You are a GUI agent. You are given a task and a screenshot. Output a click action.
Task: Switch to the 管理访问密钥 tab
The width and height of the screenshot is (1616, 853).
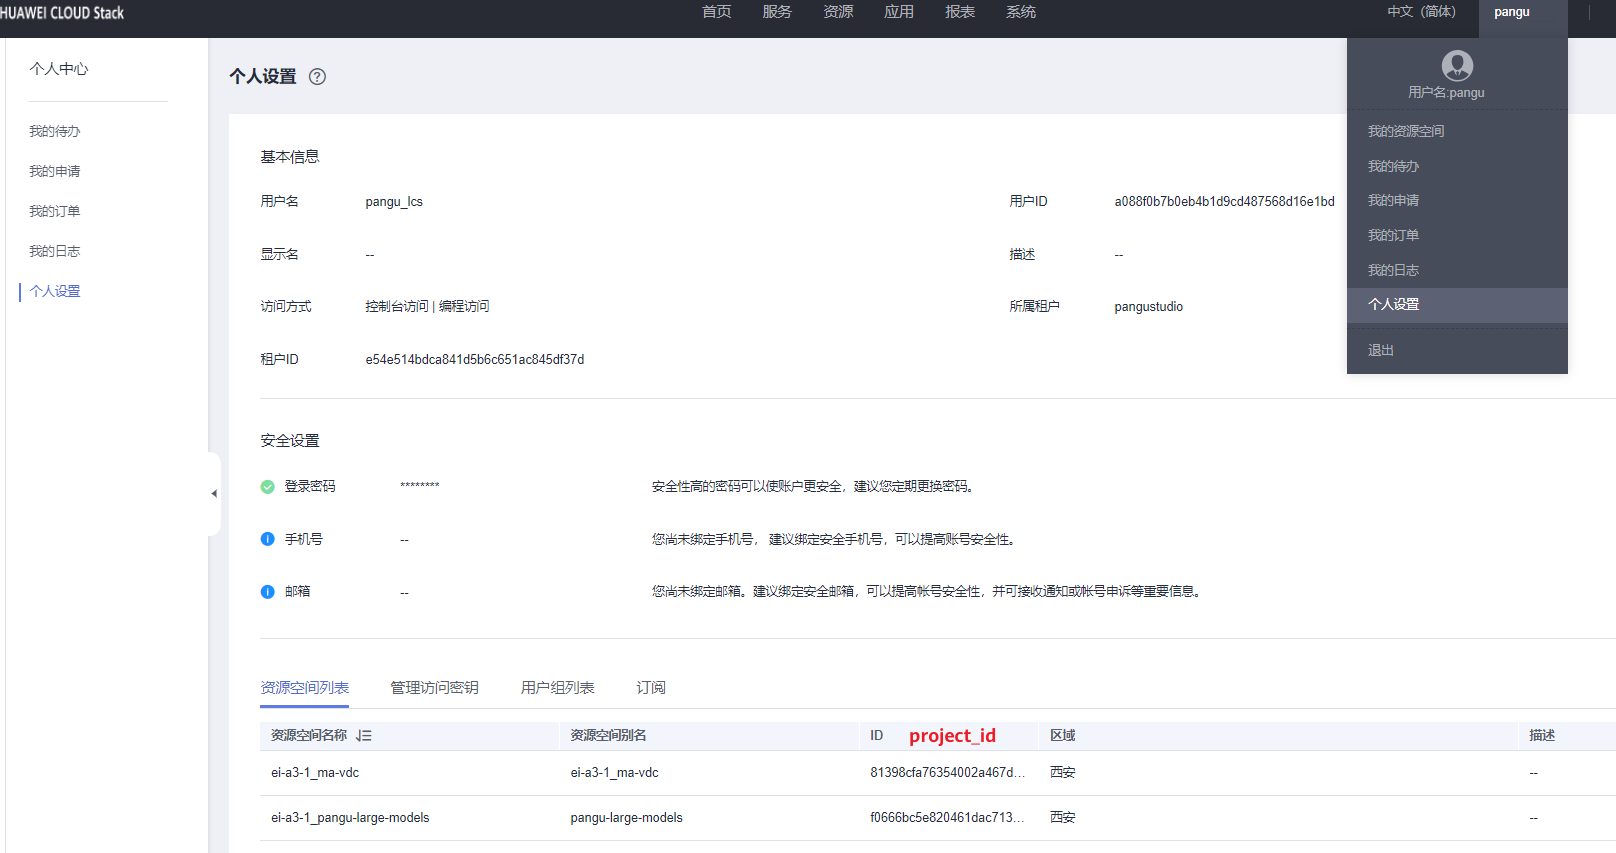[434, 688]
